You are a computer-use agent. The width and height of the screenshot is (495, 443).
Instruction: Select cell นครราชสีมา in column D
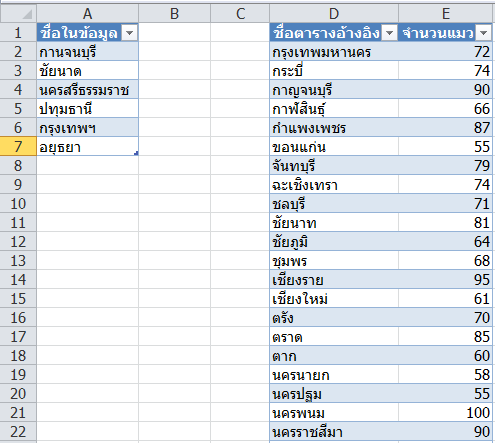coord(334,432)
